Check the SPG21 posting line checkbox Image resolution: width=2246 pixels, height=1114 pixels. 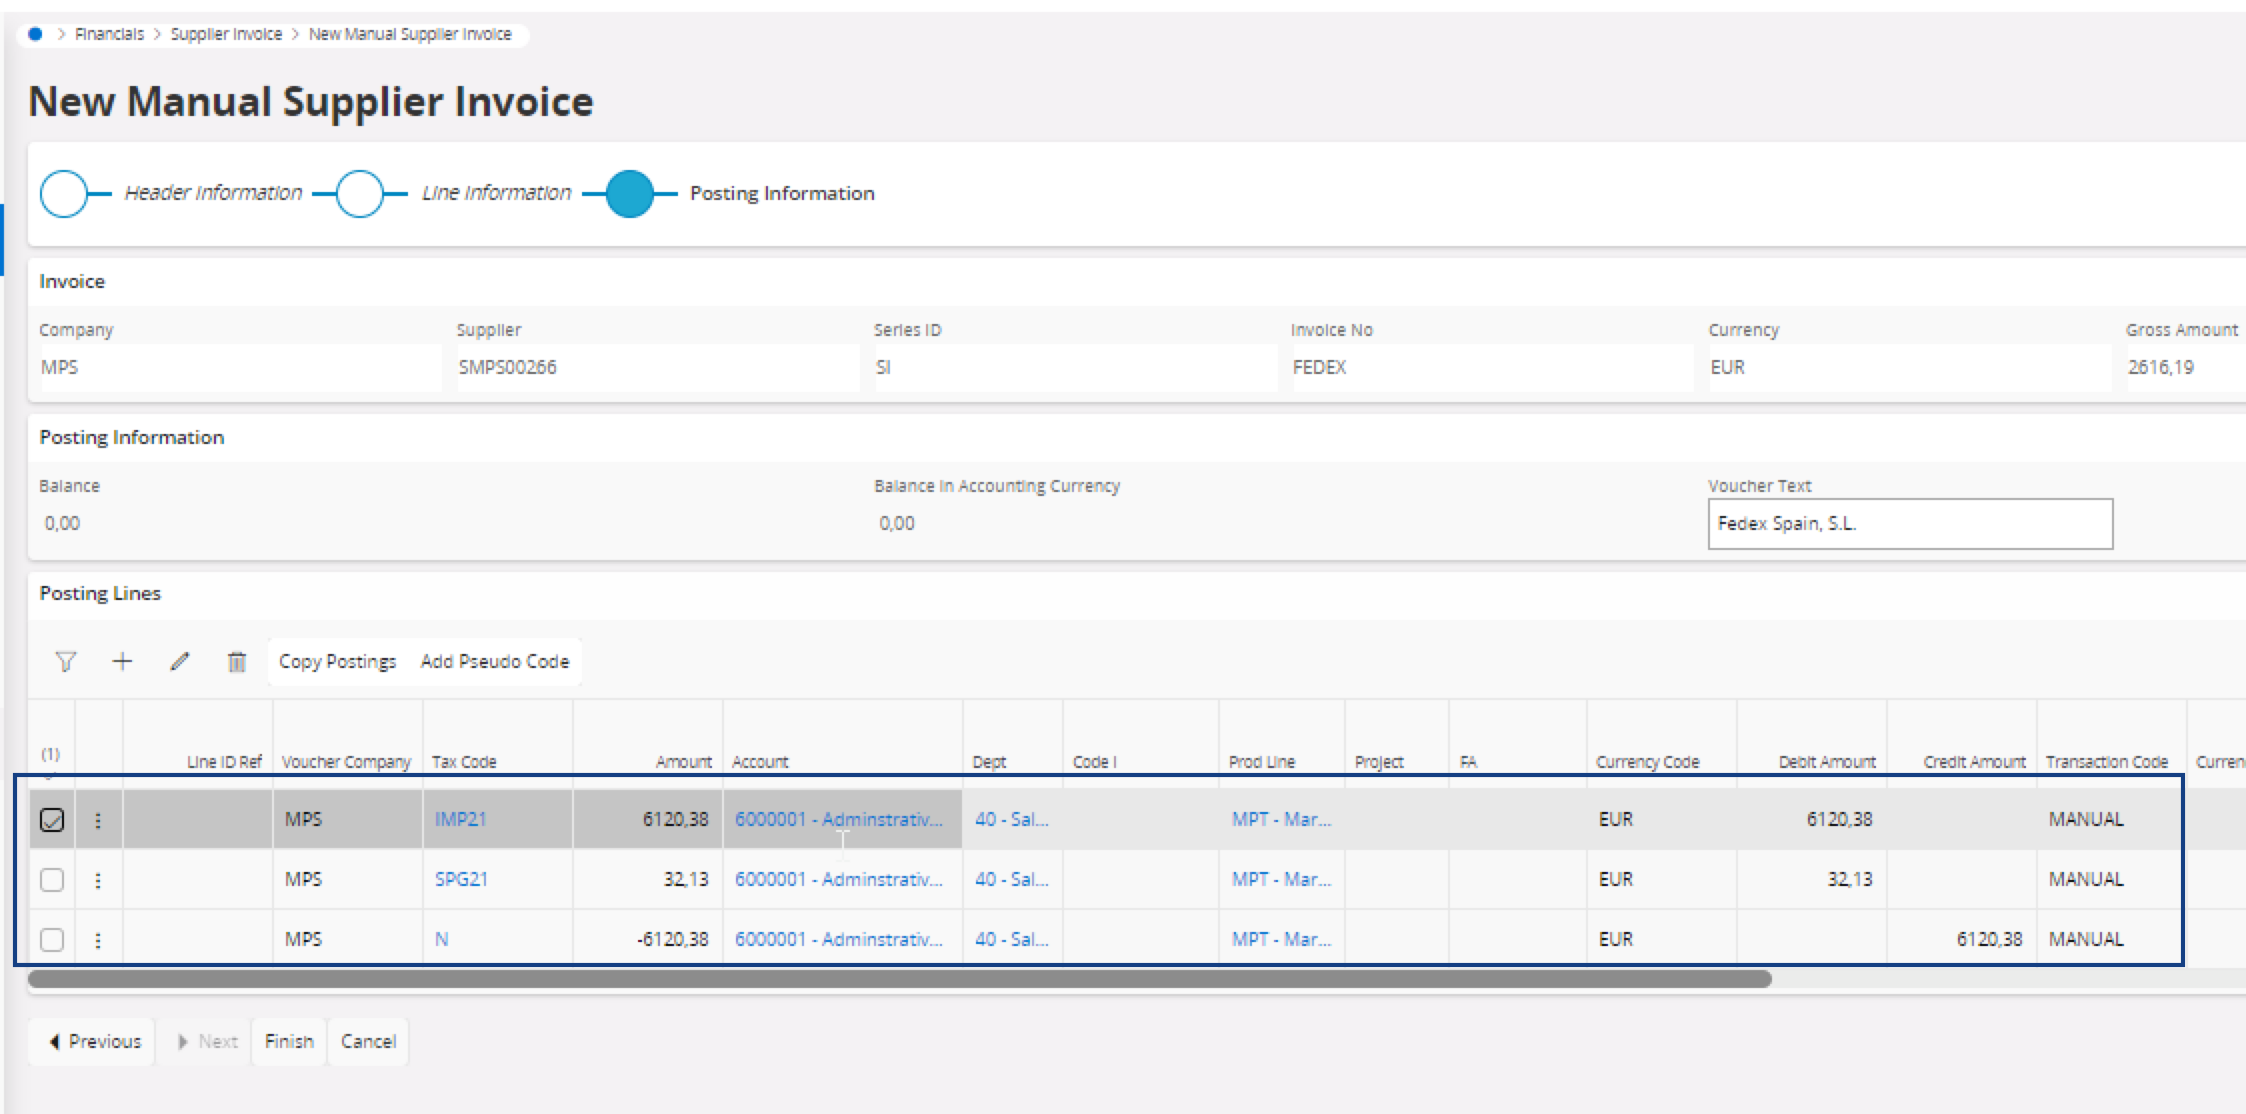(x=52, y=880)
